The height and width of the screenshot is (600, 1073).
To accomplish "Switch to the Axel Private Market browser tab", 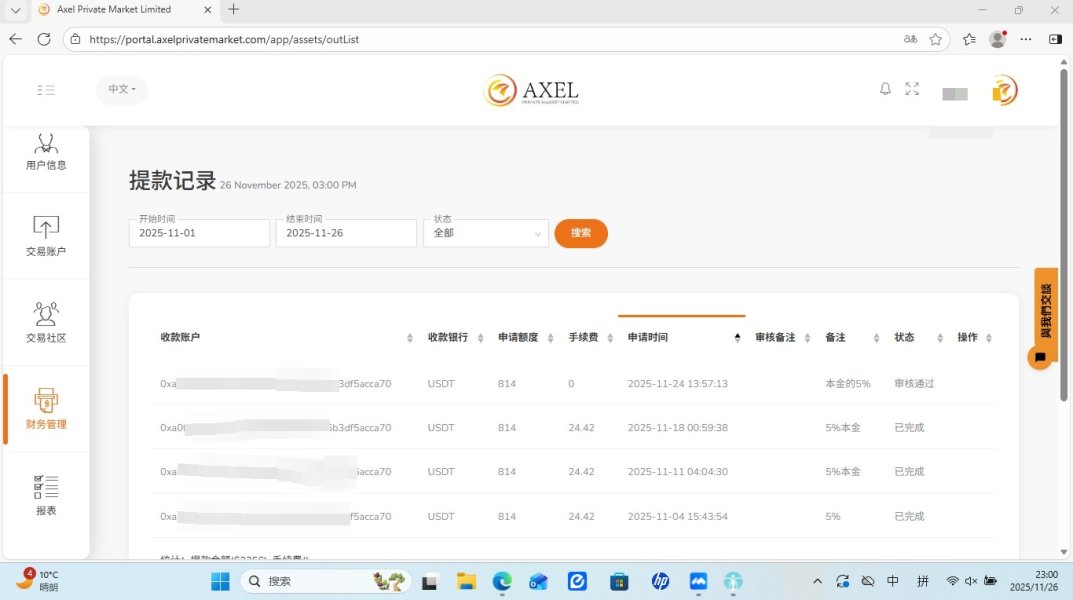I will pos(115,10).
